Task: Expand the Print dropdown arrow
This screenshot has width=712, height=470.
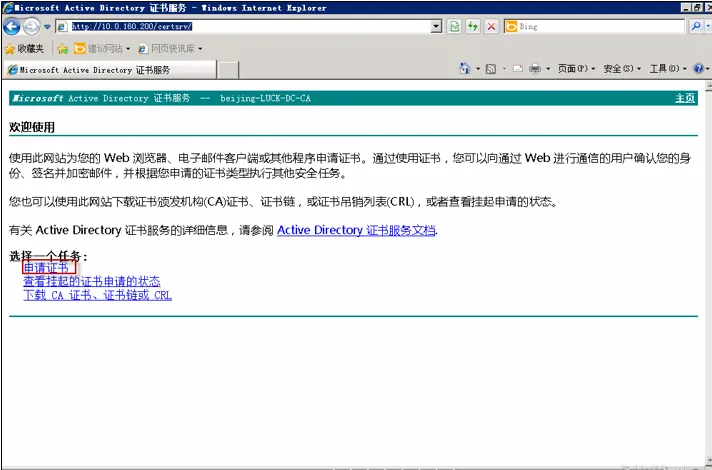Action: (x=548, y=69)
